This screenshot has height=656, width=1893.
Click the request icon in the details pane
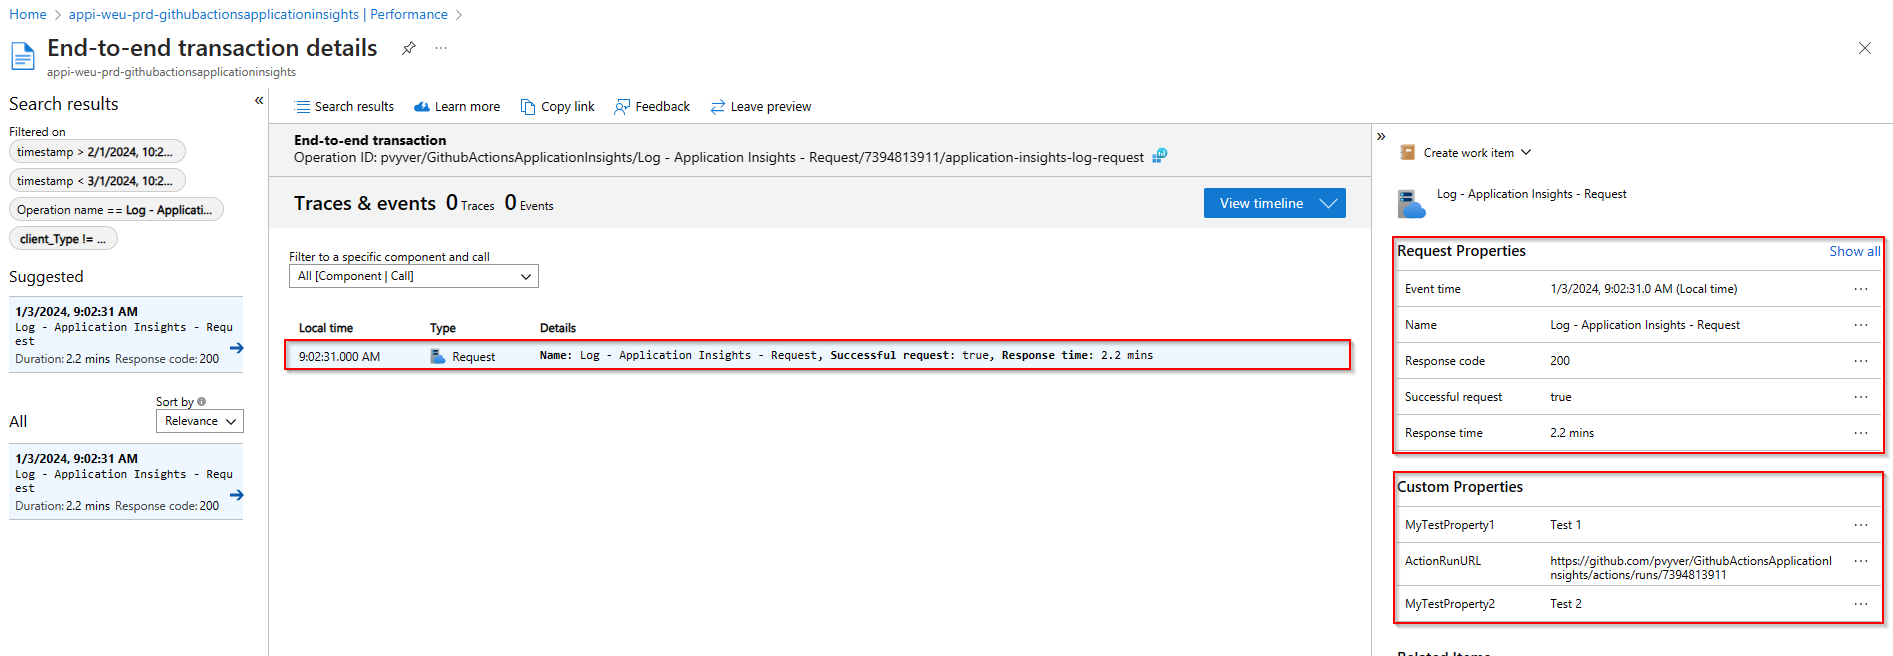point(1411,204)
